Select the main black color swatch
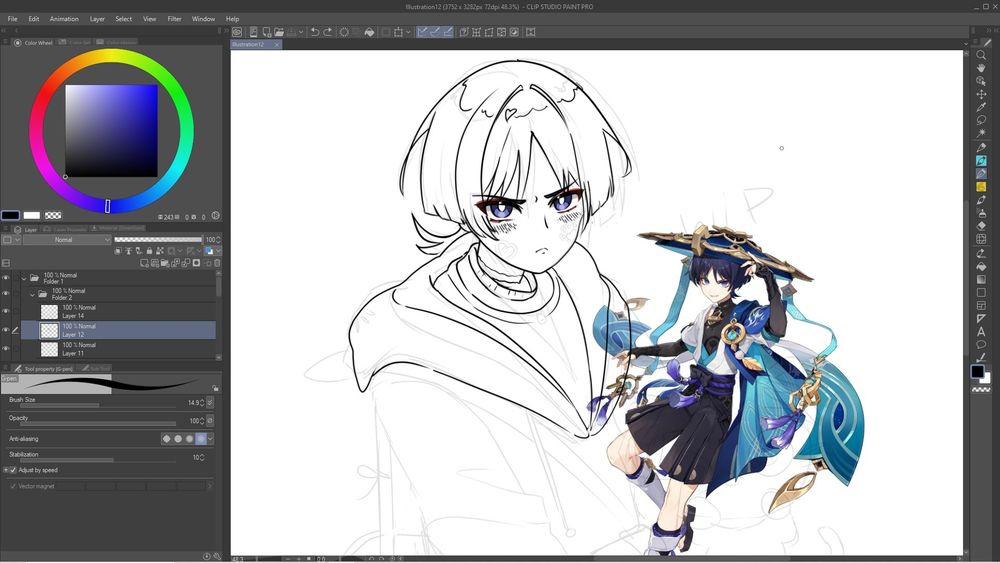Image resolution: width=1000 pixels, height=563 pixels. click(x=10, y=216)
